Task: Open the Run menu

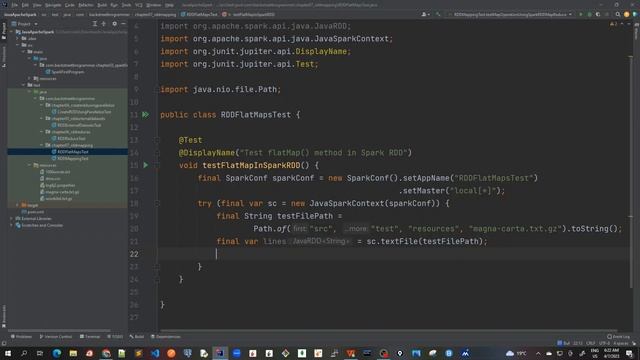Action: coord(114,5)
